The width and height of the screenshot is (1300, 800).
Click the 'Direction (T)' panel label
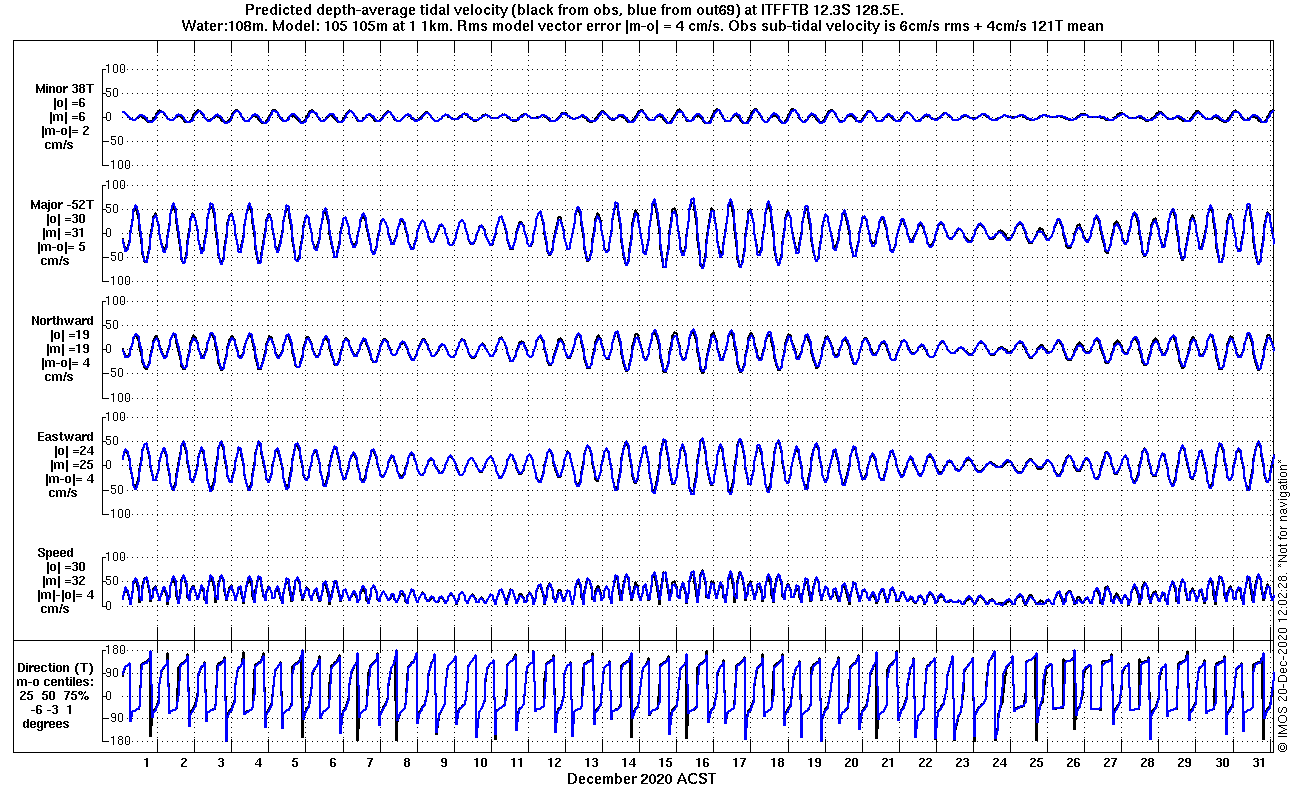click(57, 668)
